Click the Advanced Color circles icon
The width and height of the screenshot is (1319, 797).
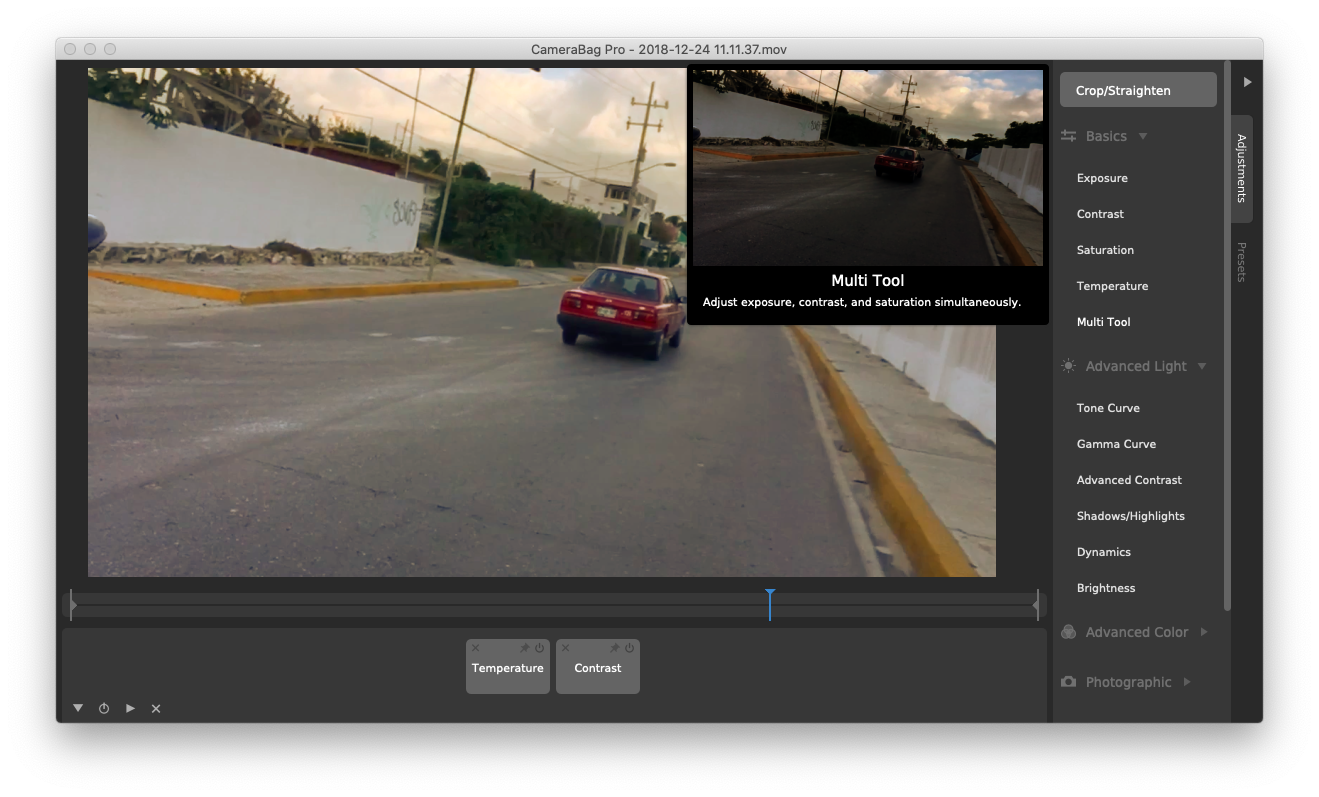pyautogui.click(x=1069, y=632)
